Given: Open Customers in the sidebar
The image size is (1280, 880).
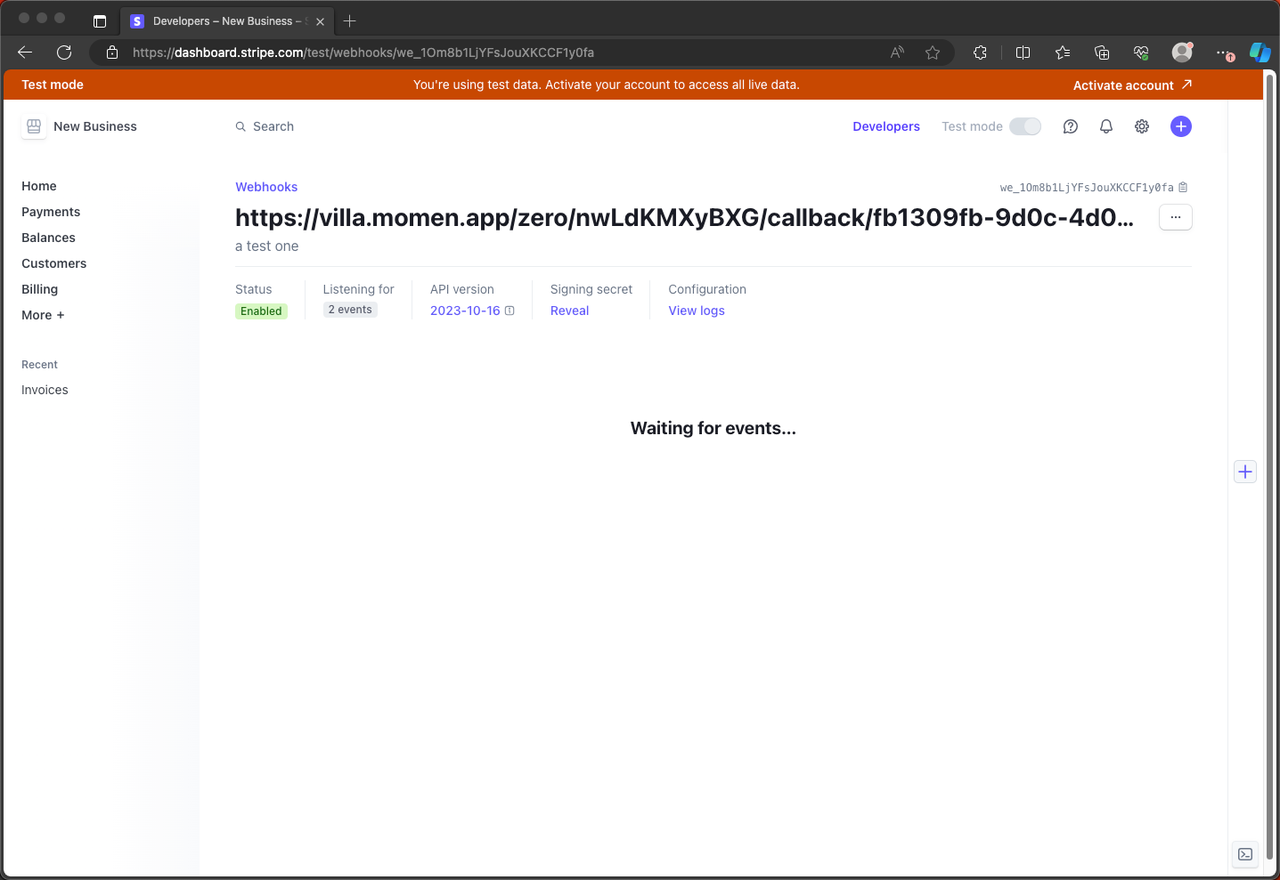Looking at the screenshot, I should point(54,264).
